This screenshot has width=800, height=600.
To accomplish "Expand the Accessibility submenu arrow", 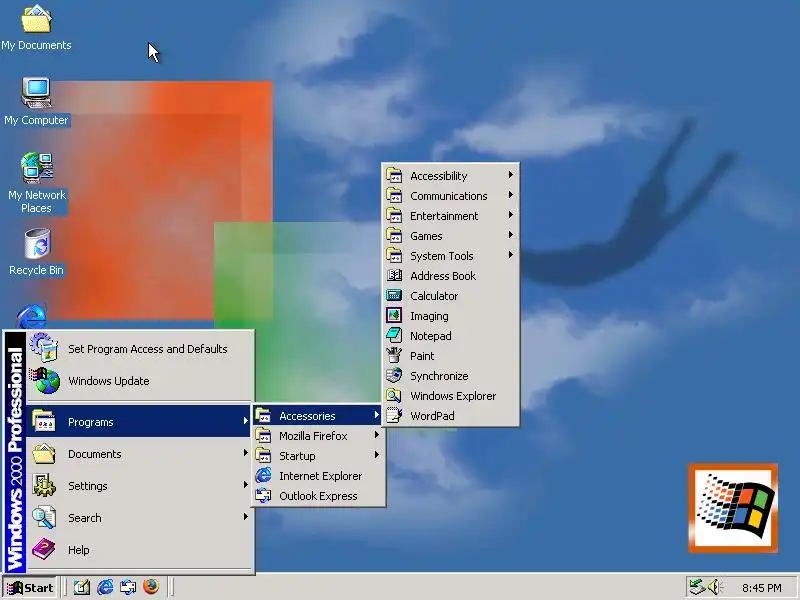I will [511, 175].
